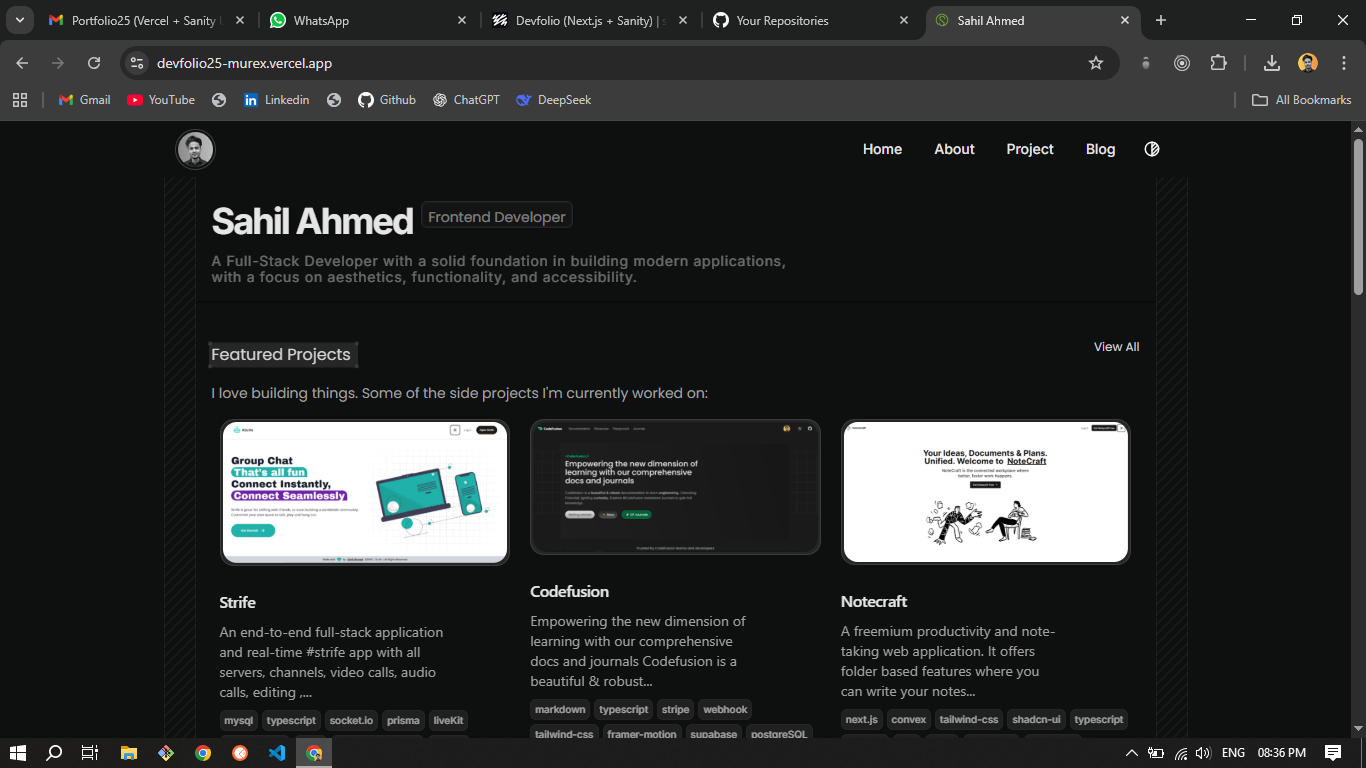
Task: Click the Codefusion project title
Action: (569, 592)
